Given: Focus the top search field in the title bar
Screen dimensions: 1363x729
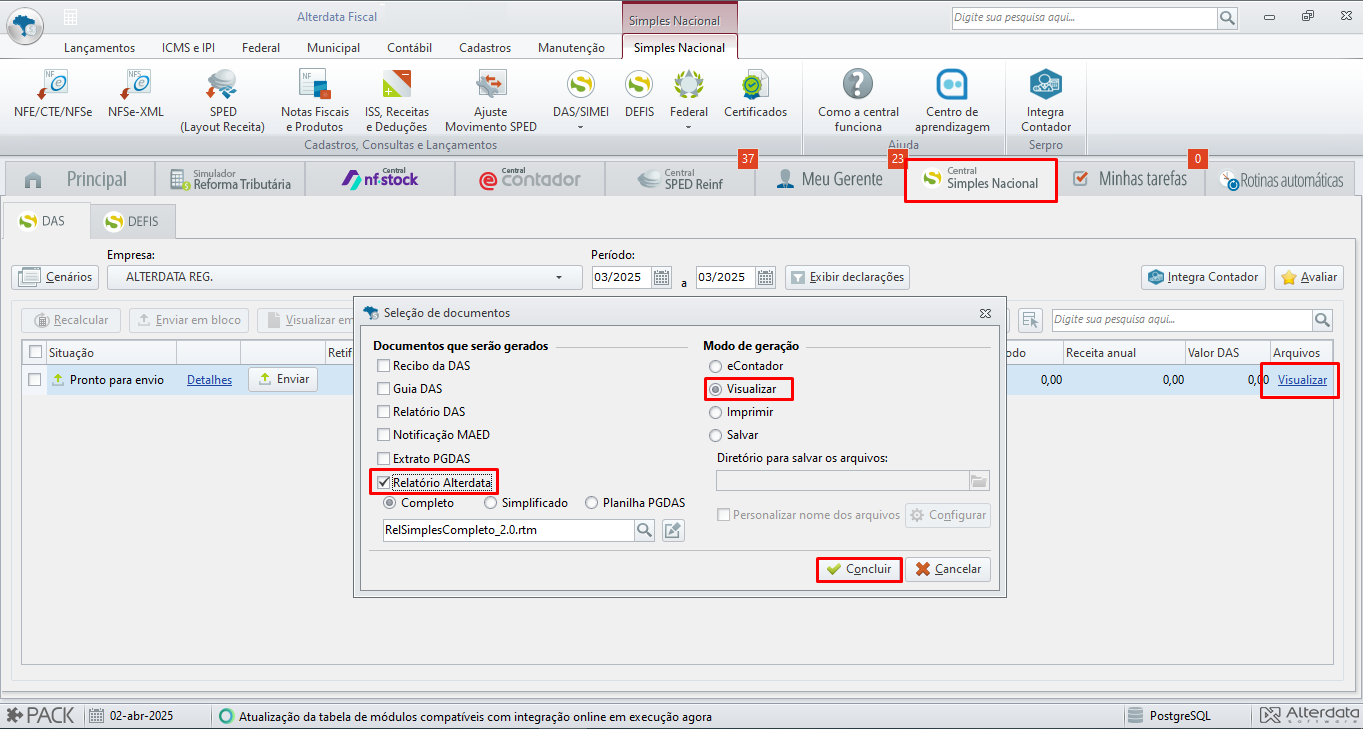Looking at the screenshot, I should pyautogui.click(x=1084, y=18).
